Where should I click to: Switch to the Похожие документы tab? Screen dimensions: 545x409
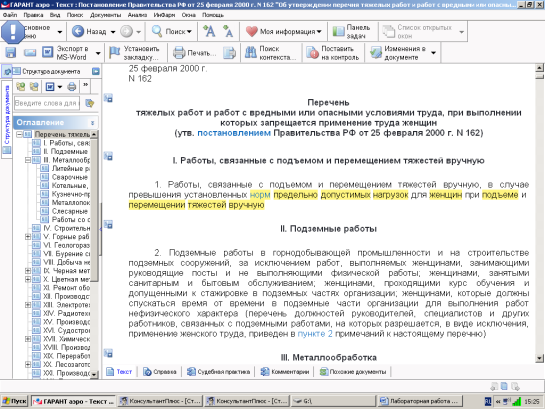(353, 372)
